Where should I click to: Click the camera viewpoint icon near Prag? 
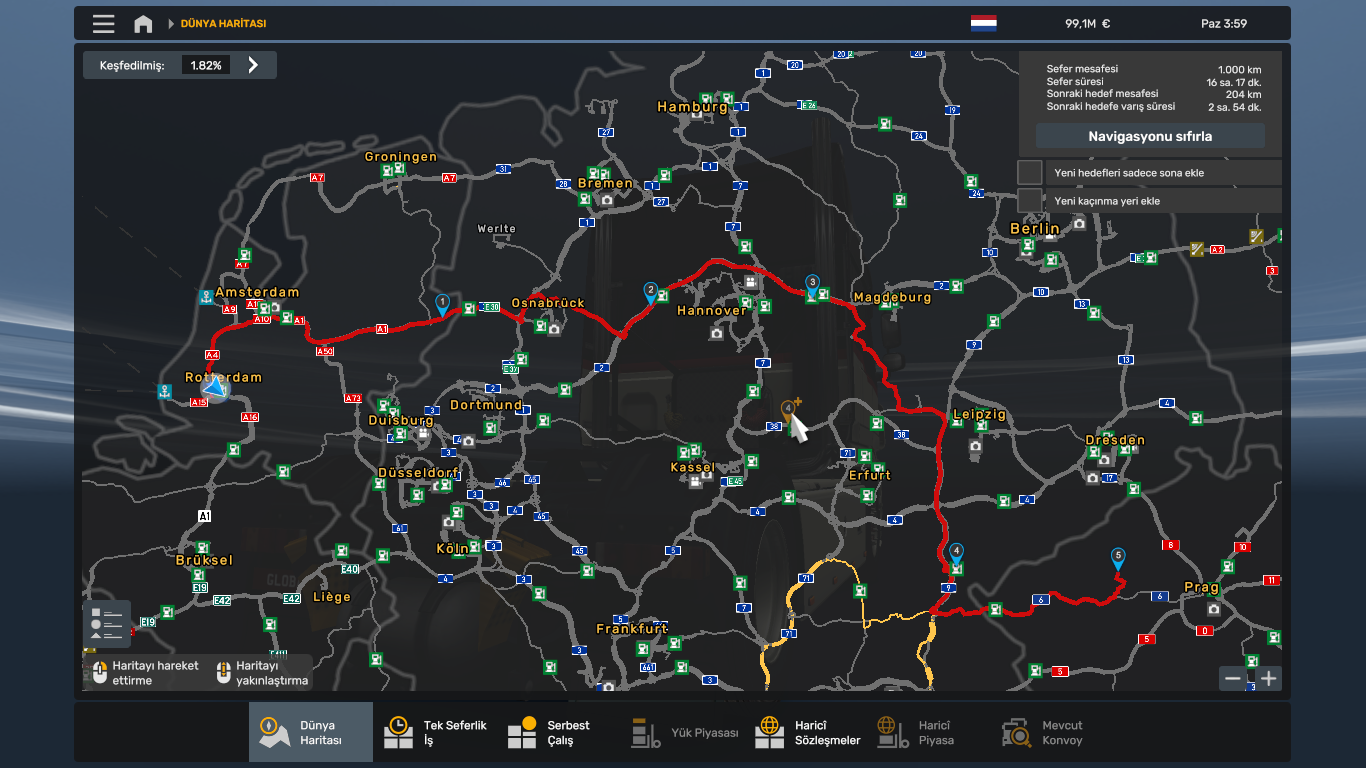(x=1213, y=609)
